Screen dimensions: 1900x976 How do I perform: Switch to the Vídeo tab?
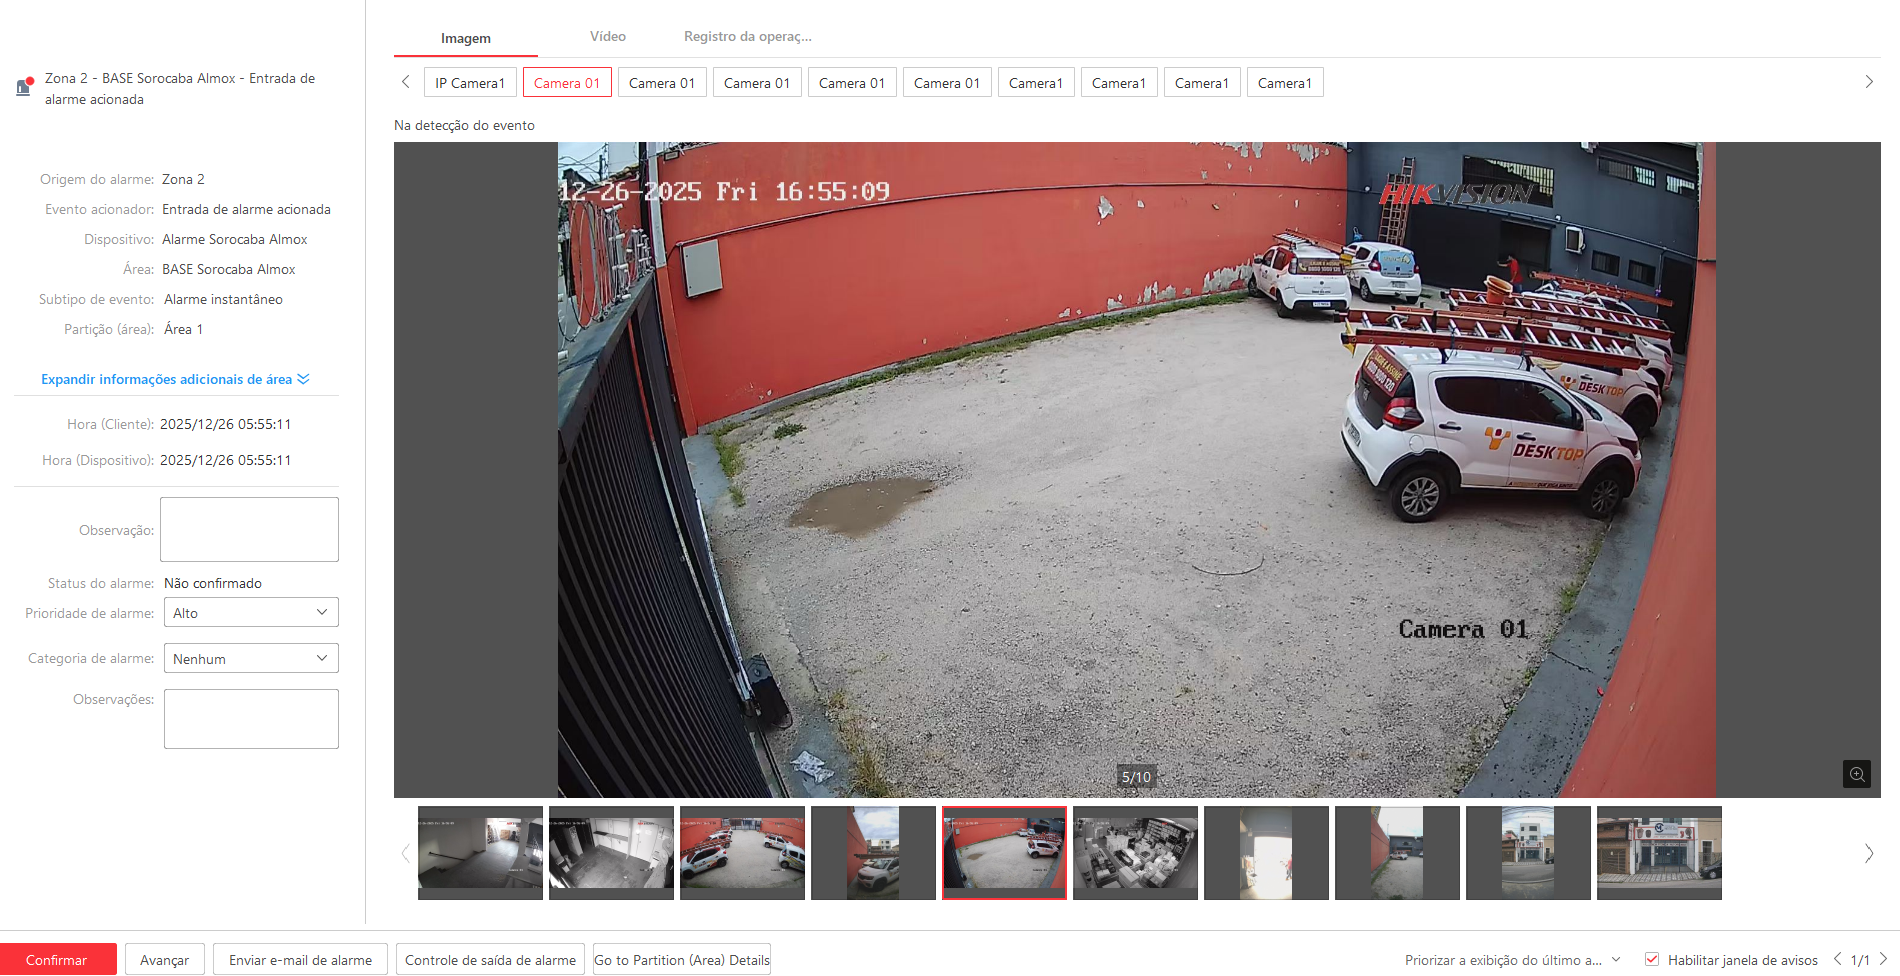pos(607,37)
